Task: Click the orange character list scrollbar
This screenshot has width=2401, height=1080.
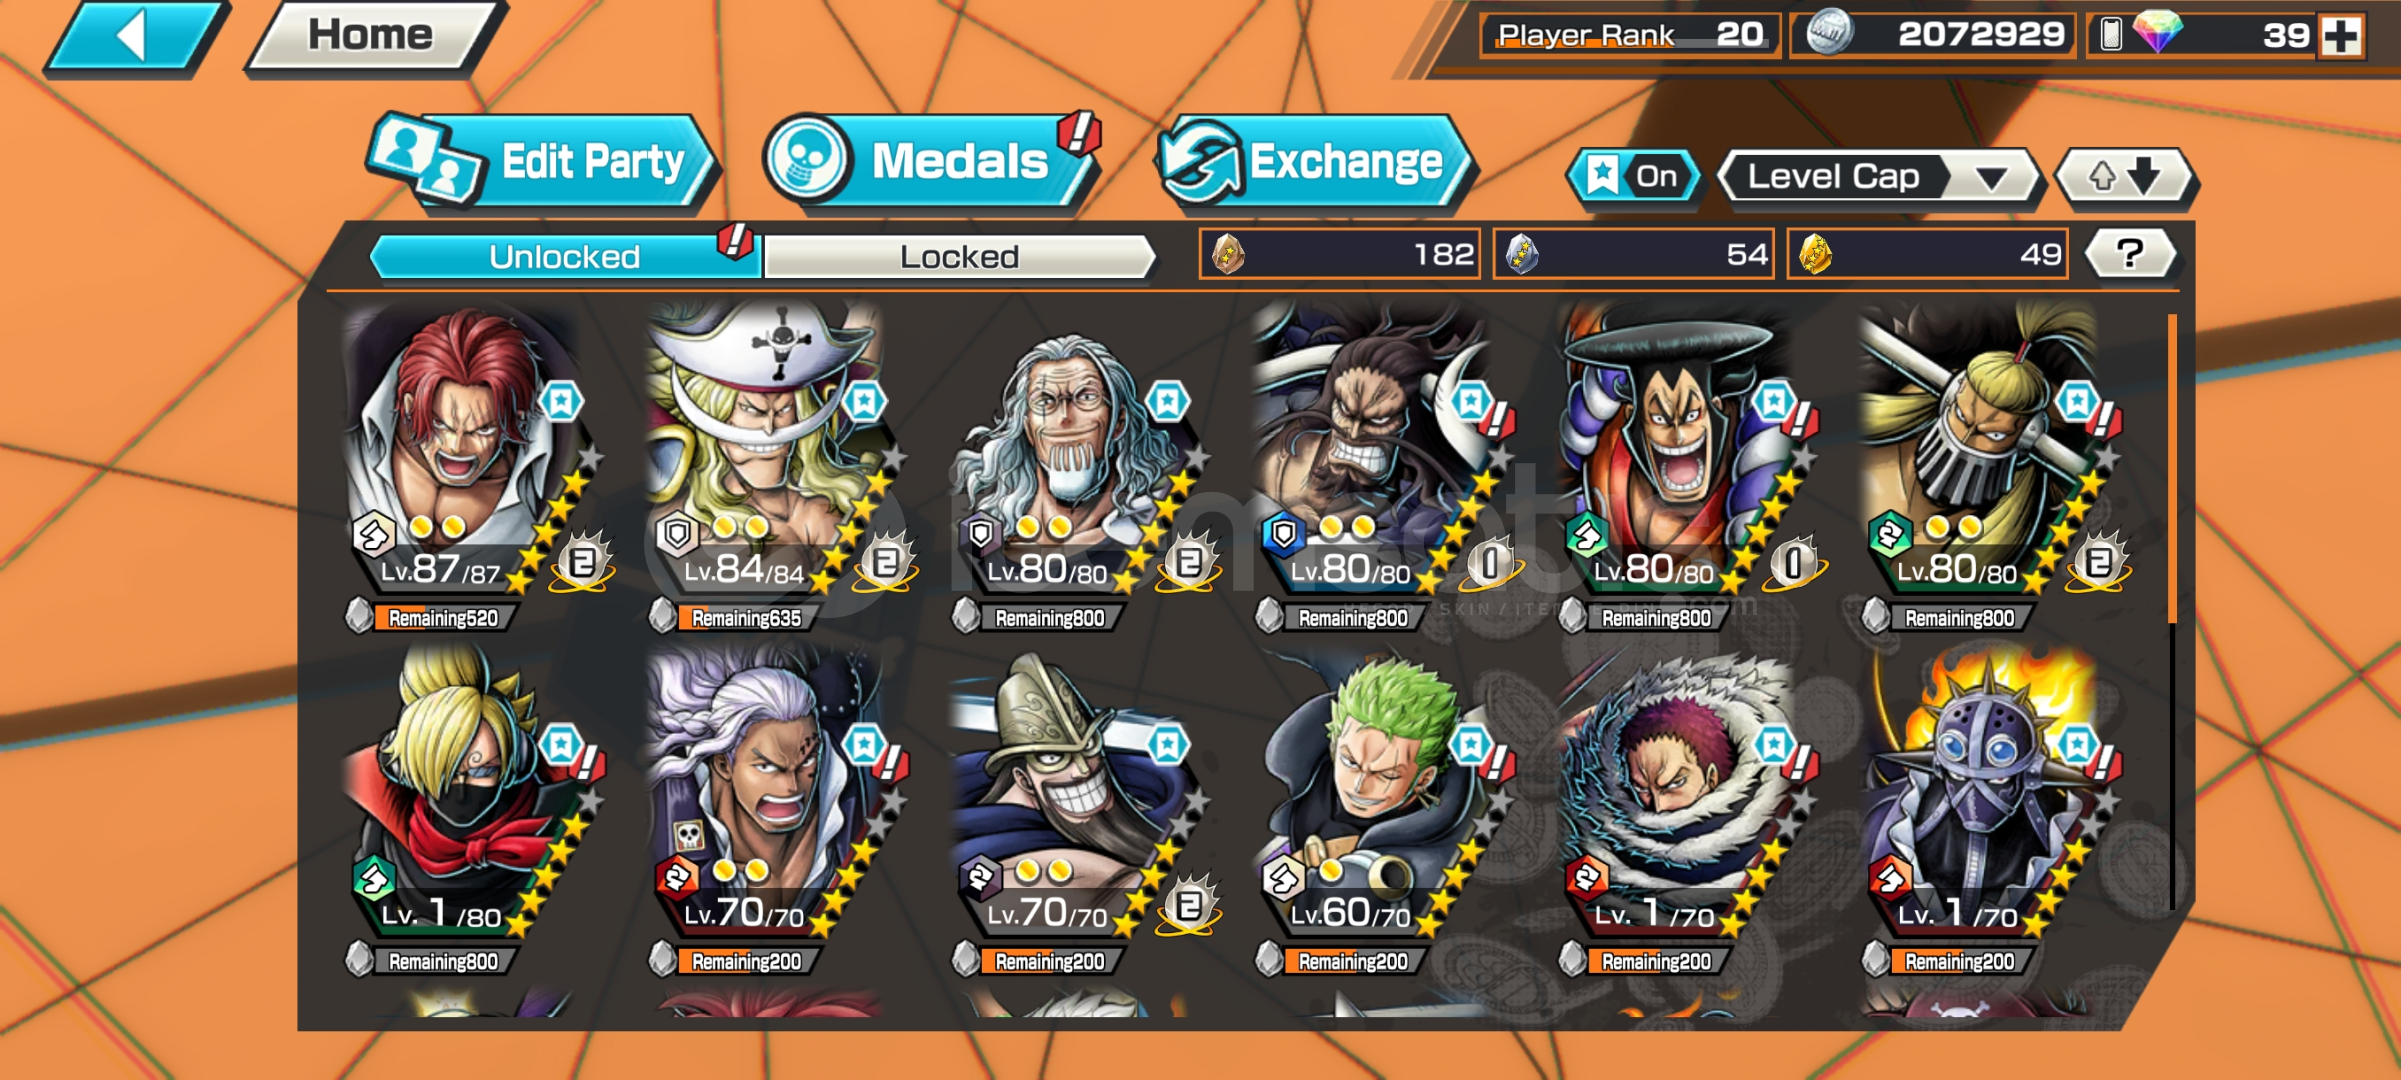Action: click(2172, 468)
